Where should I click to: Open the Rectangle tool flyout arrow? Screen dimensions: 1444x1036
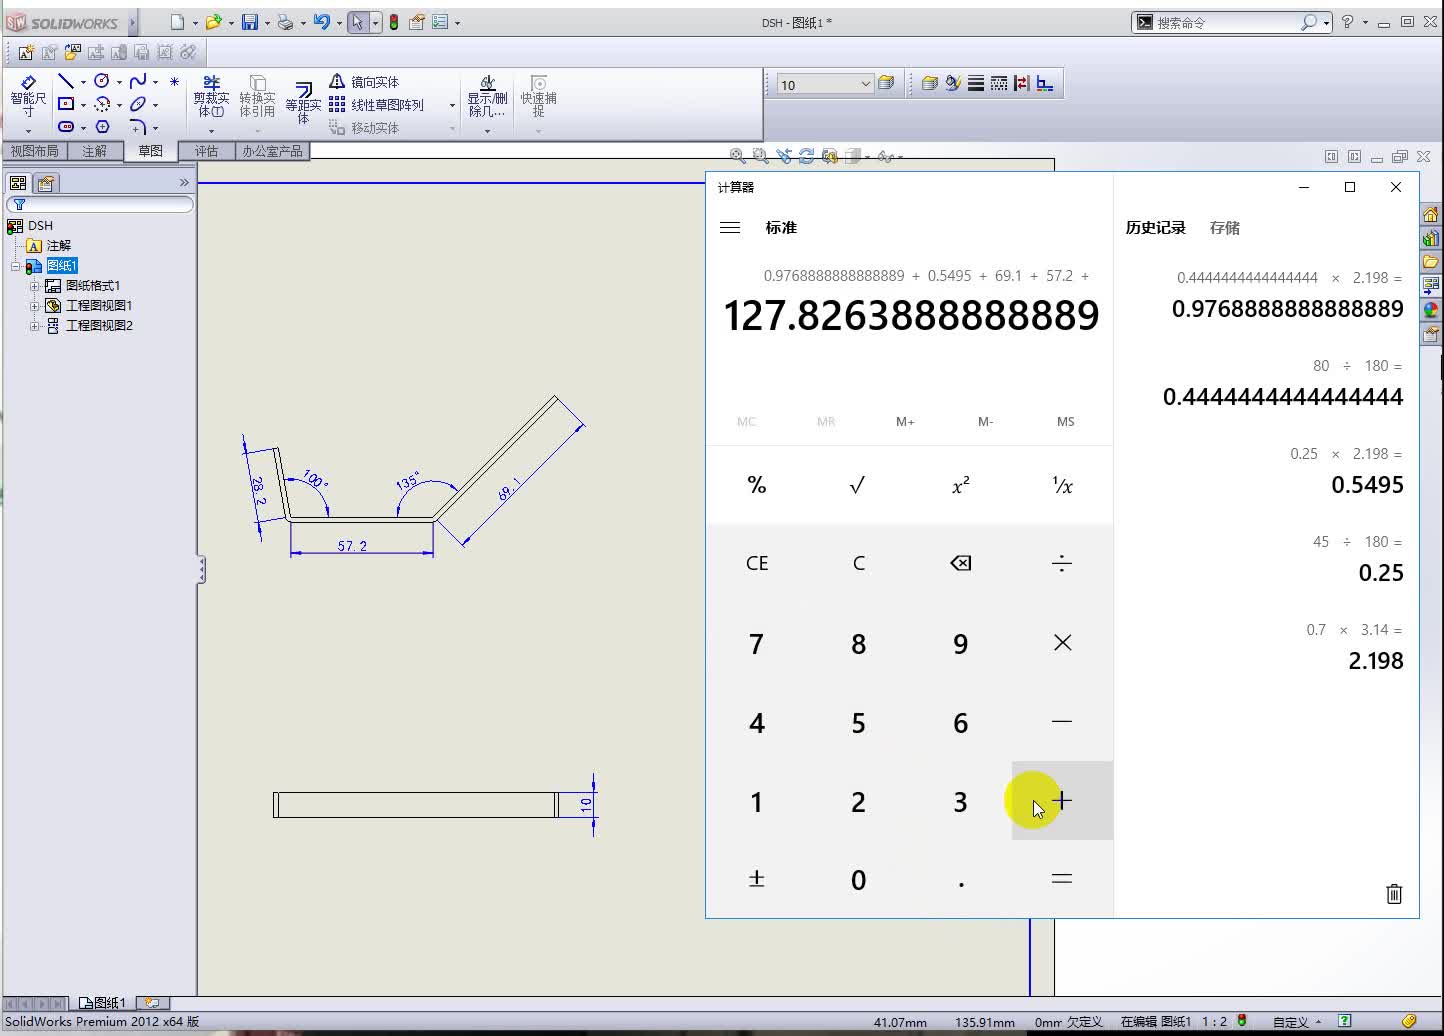[x=82, y=104]
